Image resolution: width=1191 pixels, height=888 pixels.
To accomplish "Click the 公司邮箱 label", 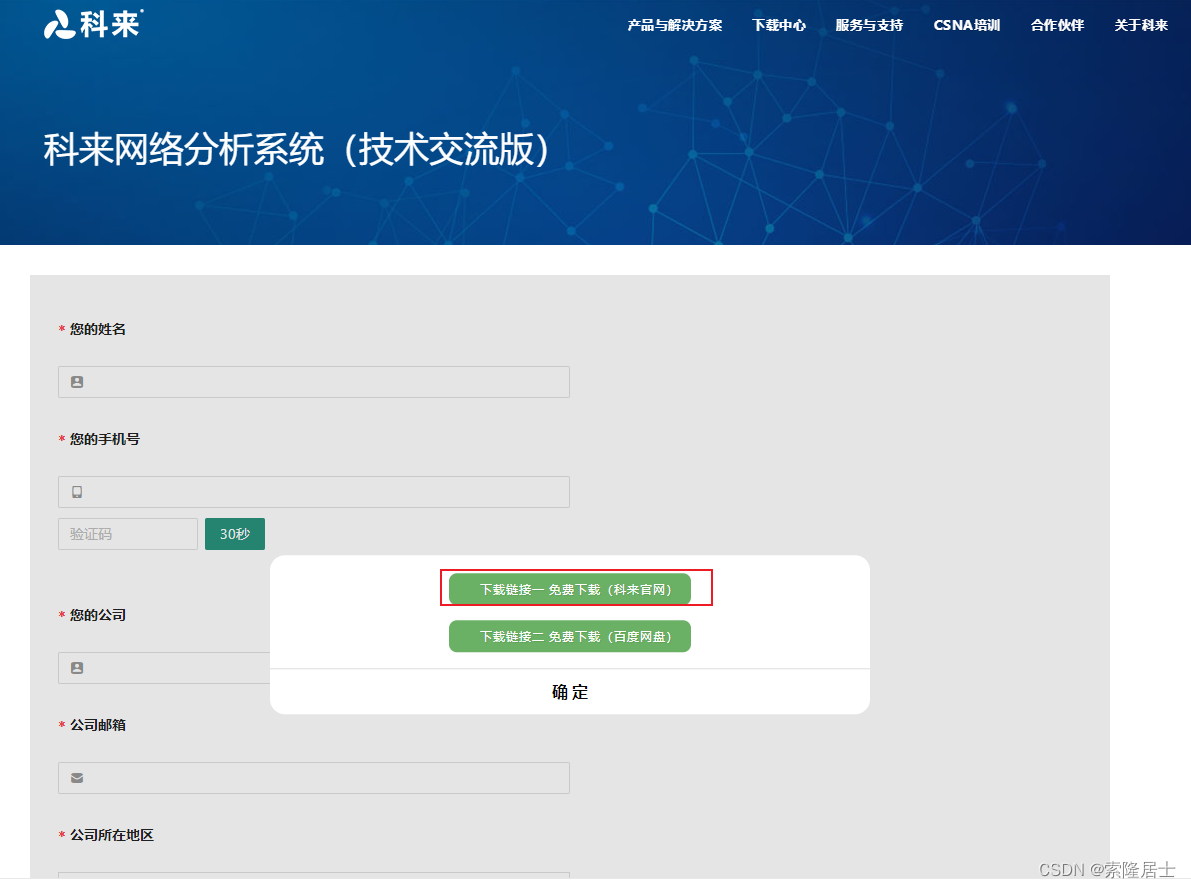I will [x=98, y=725].
